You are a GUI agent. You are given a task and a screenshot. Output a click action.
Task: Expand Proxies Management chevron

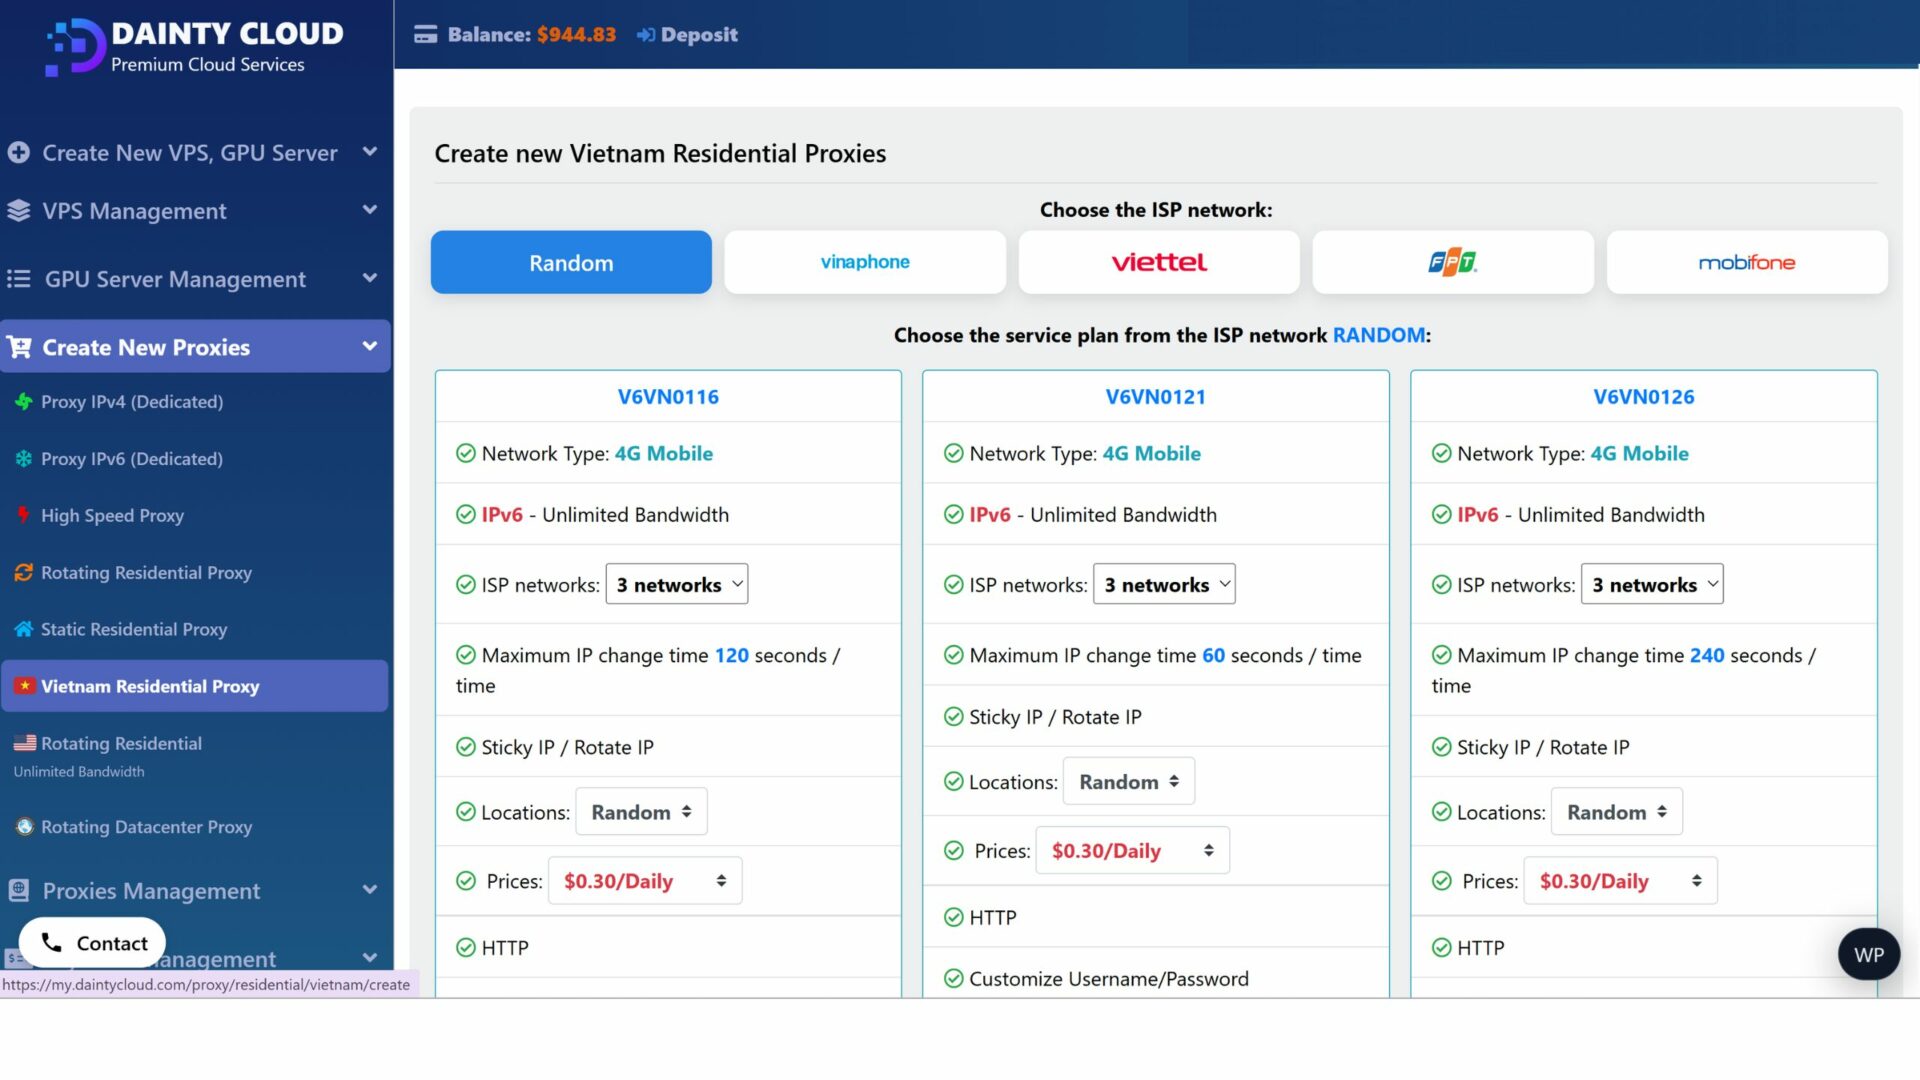tap(370, 889)
